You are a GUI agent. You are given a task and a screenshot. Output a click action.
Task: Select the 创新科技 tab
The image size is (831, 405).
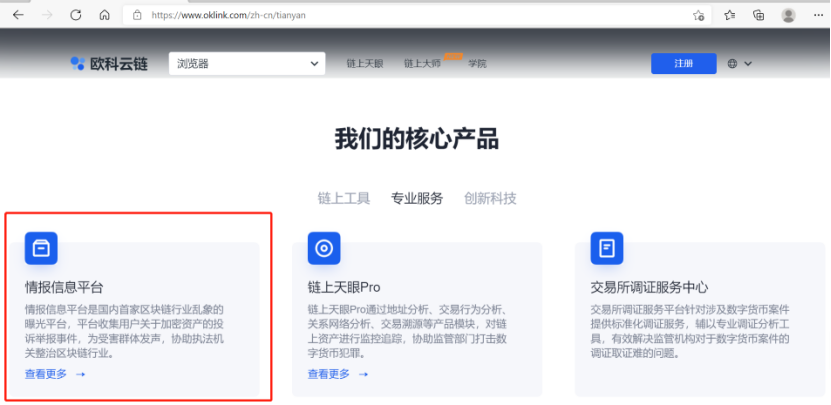[x=490, y=198]
